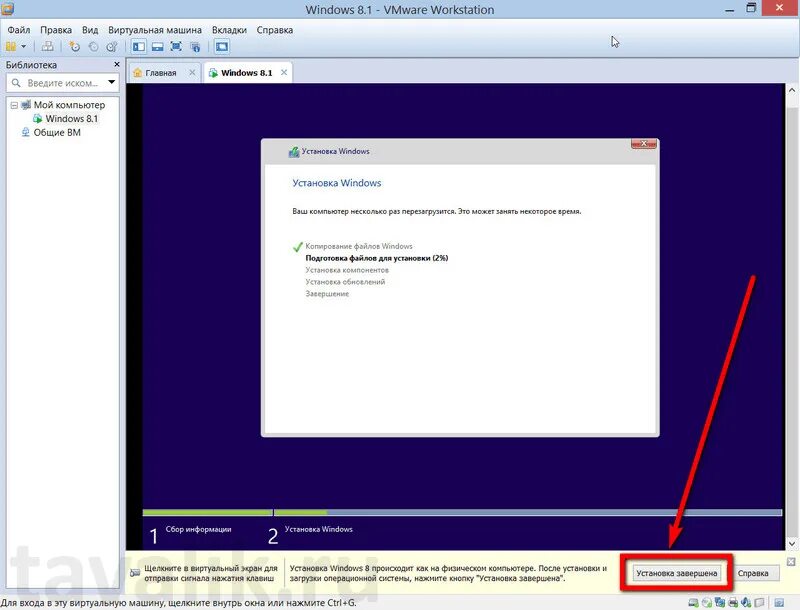The image size is (800, 610).
Task: Click the keyboard icon in info bar
Action: [x=135, y=573]
